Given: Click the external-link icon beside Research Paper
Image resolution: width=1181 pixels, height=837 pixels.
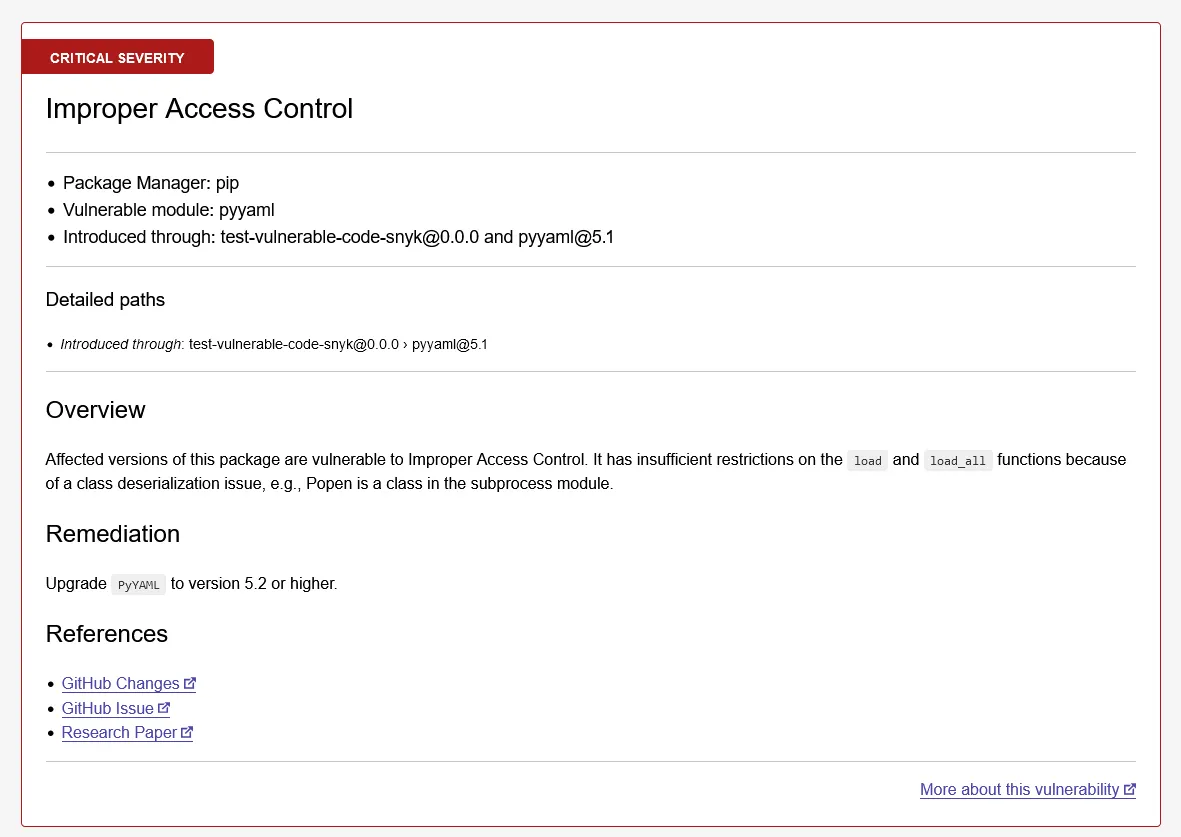Looking at the screenshot, I should 187,732.
